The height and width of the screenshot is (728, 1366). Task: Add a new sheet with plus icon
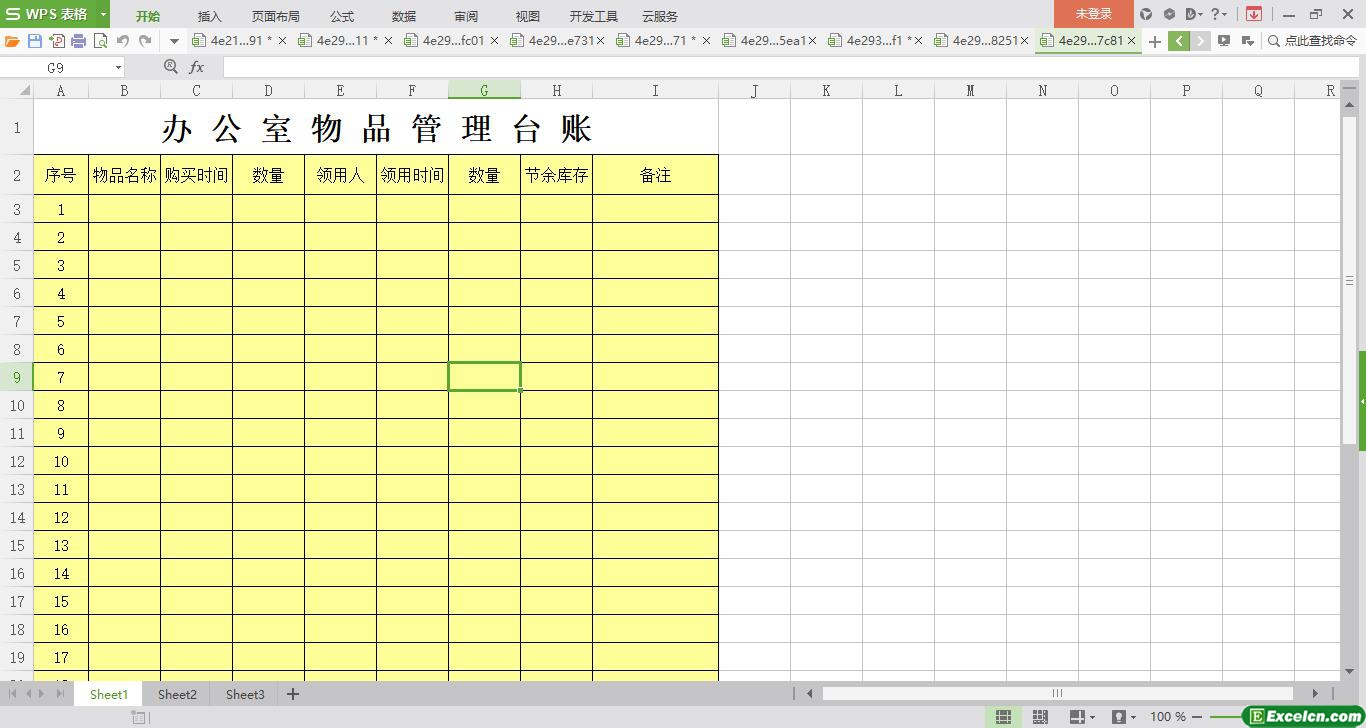(x=293, y=694)
